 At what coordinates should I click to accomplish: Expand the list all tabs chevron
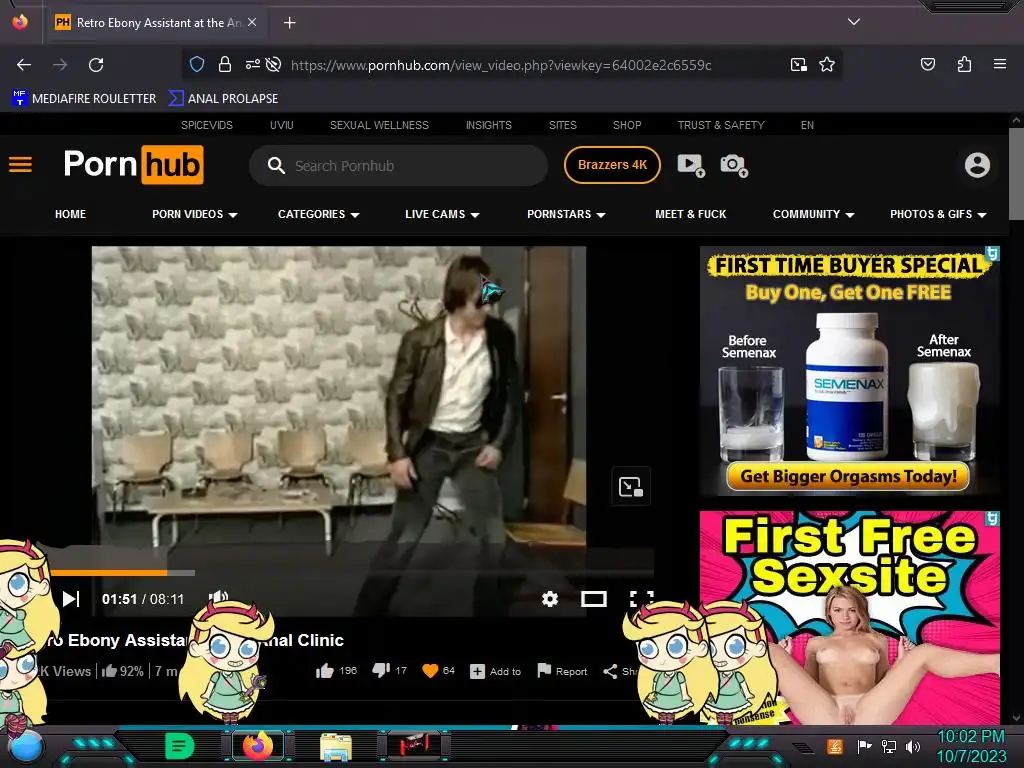[854, 22]
